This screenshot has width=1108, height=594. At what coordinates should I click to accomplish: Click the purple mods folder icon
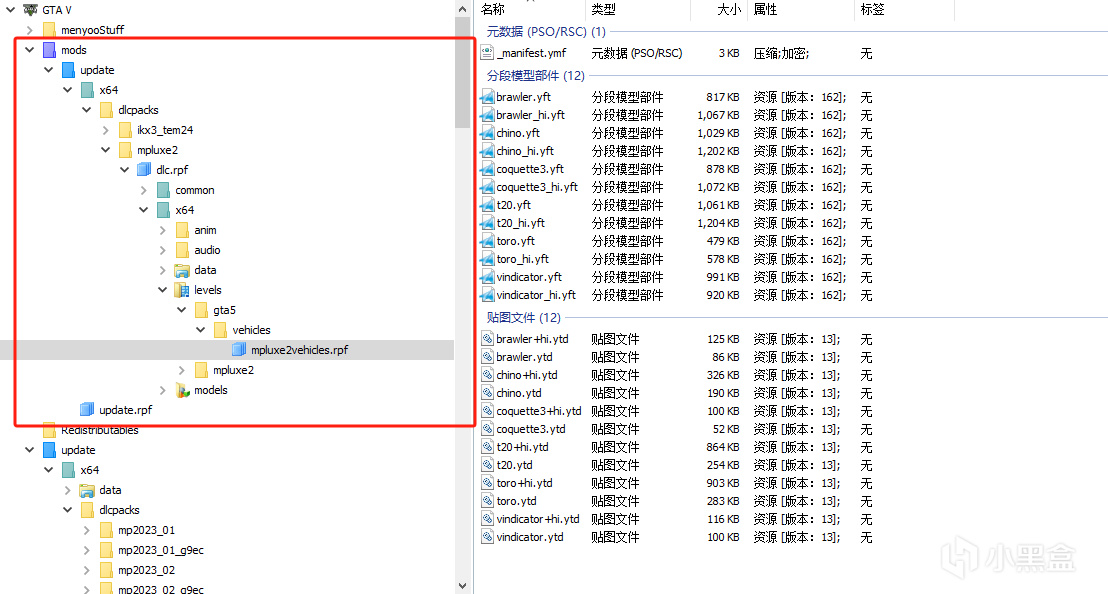coord(49,49)
